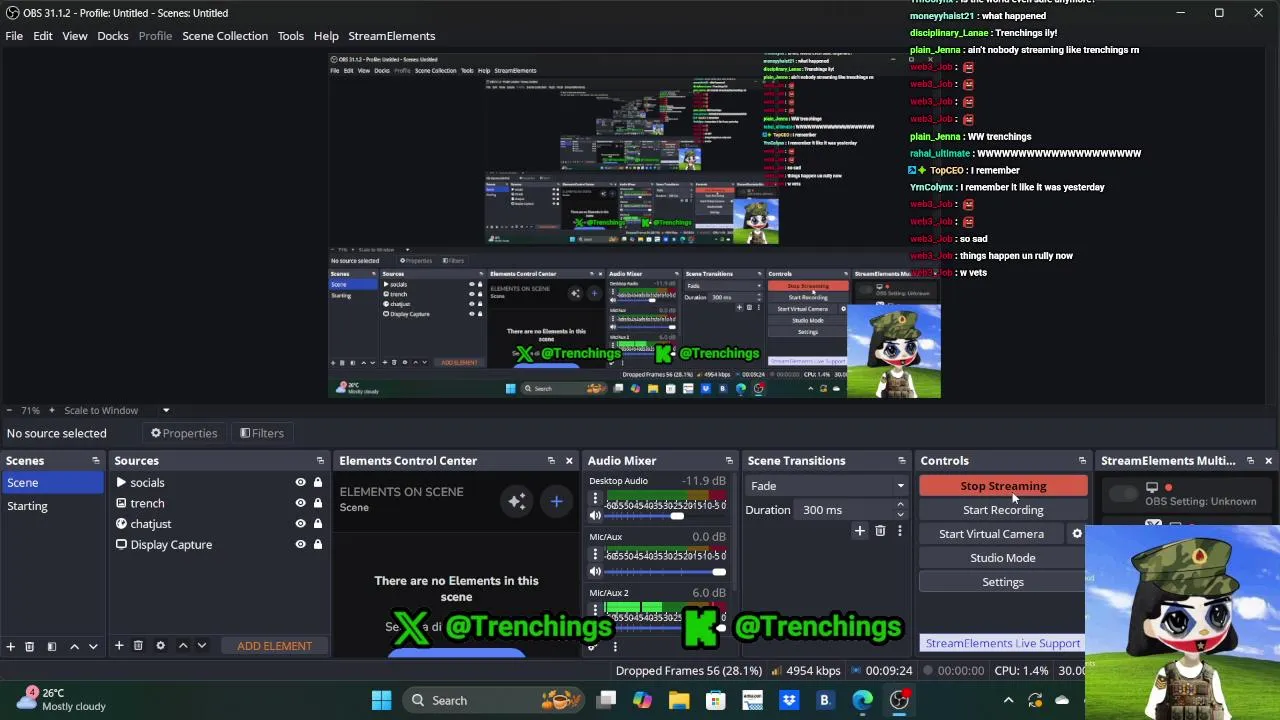Open the Scene Collection menu
1280x720 pixels.
click(x=225, y=36)
